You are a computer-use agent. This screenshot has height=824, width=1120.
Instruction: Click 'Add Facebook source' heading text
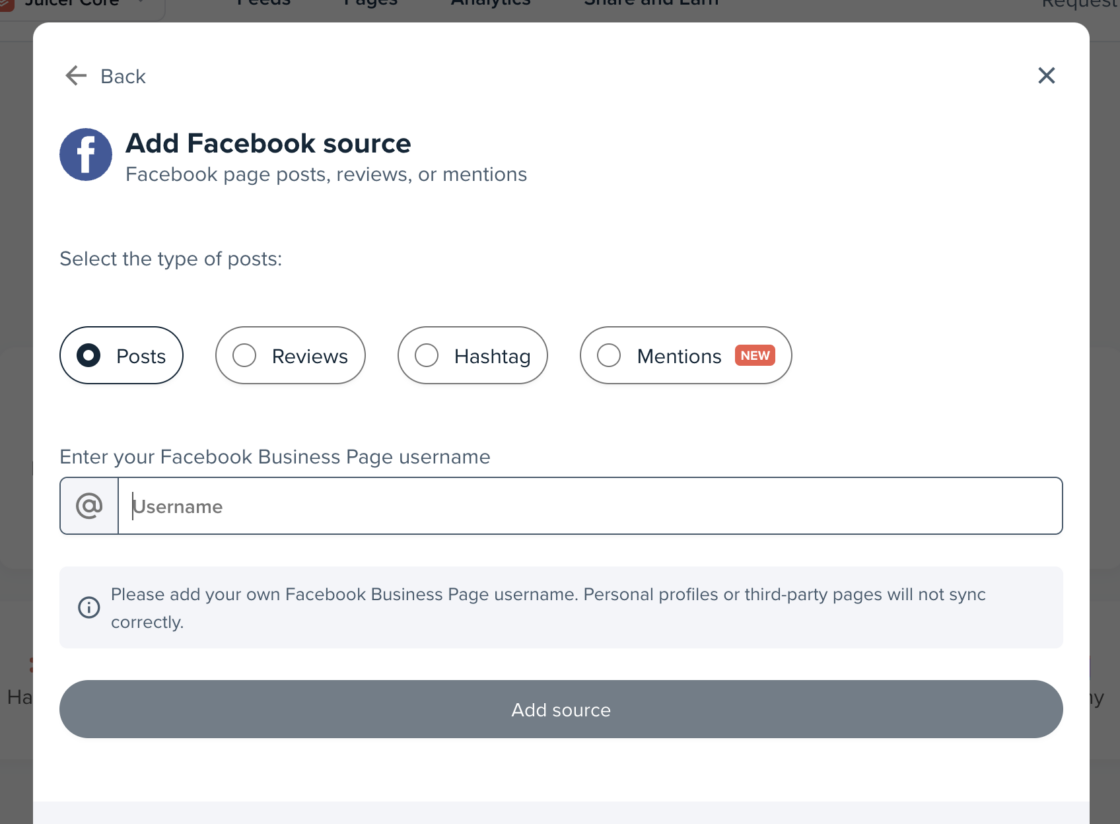coord(268,144)
